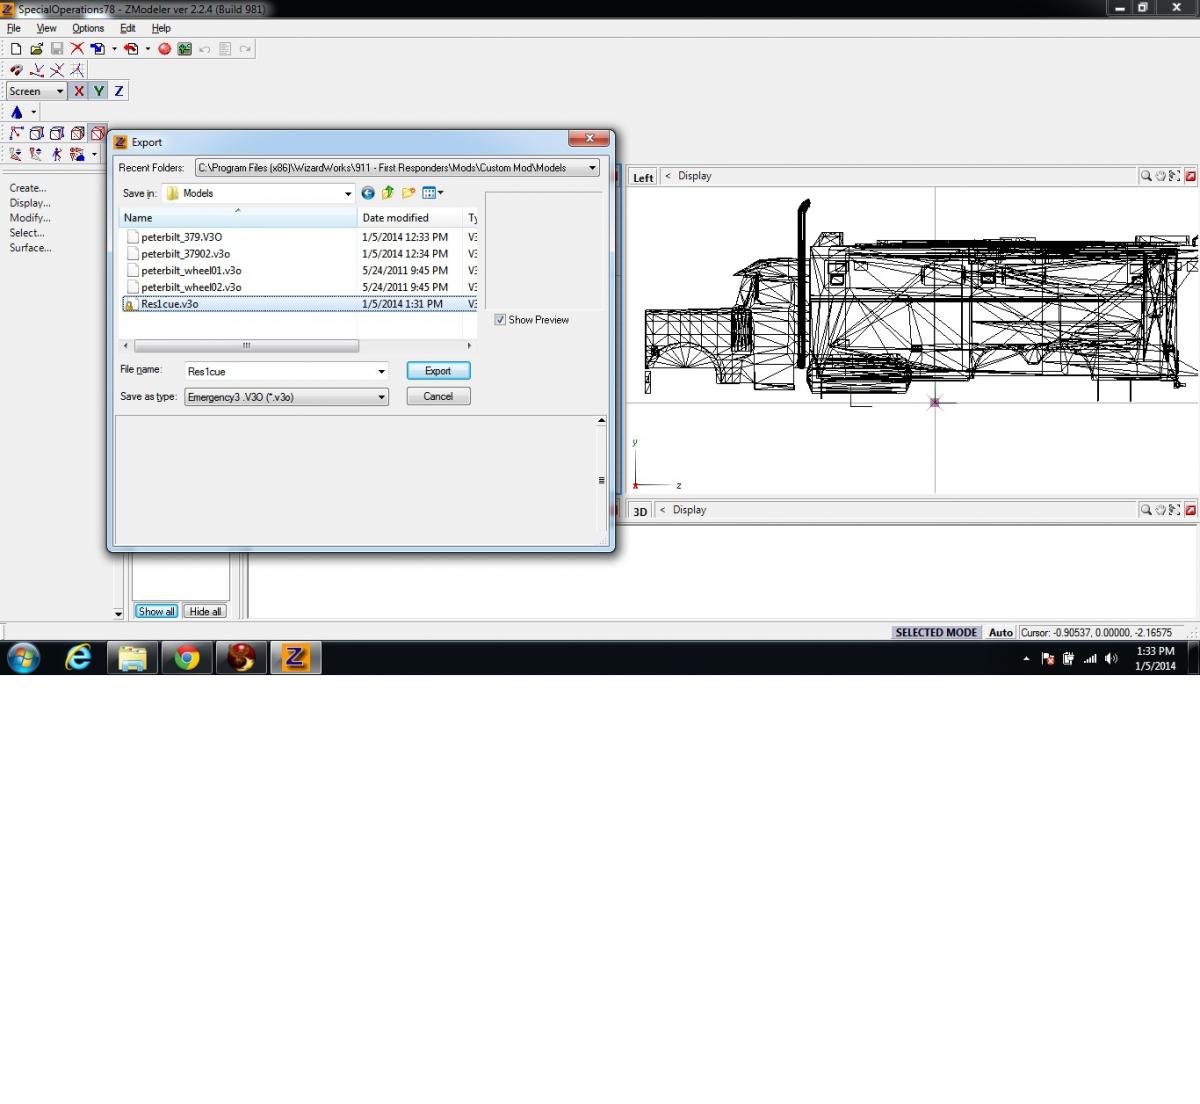Screen dimensions: 1200x1104
Task: Click the Open file folder icon
Action: tap(36, 49)
